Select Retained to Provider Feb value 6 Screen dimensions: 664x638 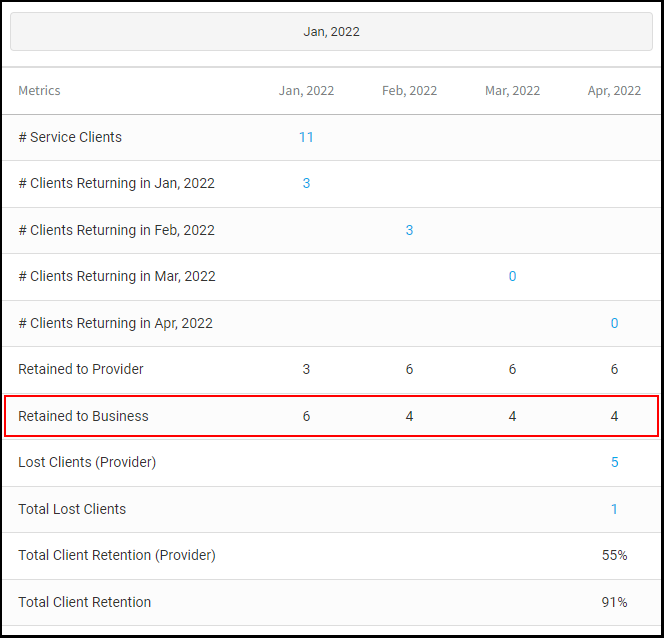click(x=409, y=369)
